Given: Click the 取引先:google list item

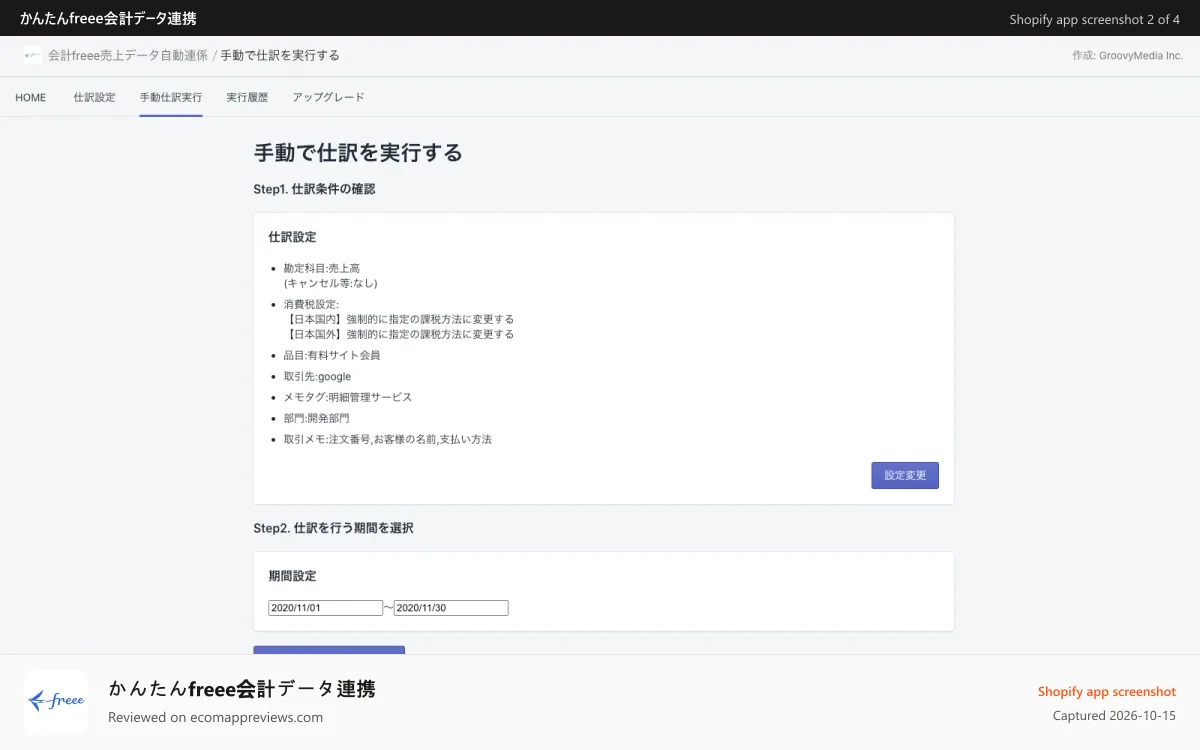Looking at the screenshot, I should click(x=317, y=376).
